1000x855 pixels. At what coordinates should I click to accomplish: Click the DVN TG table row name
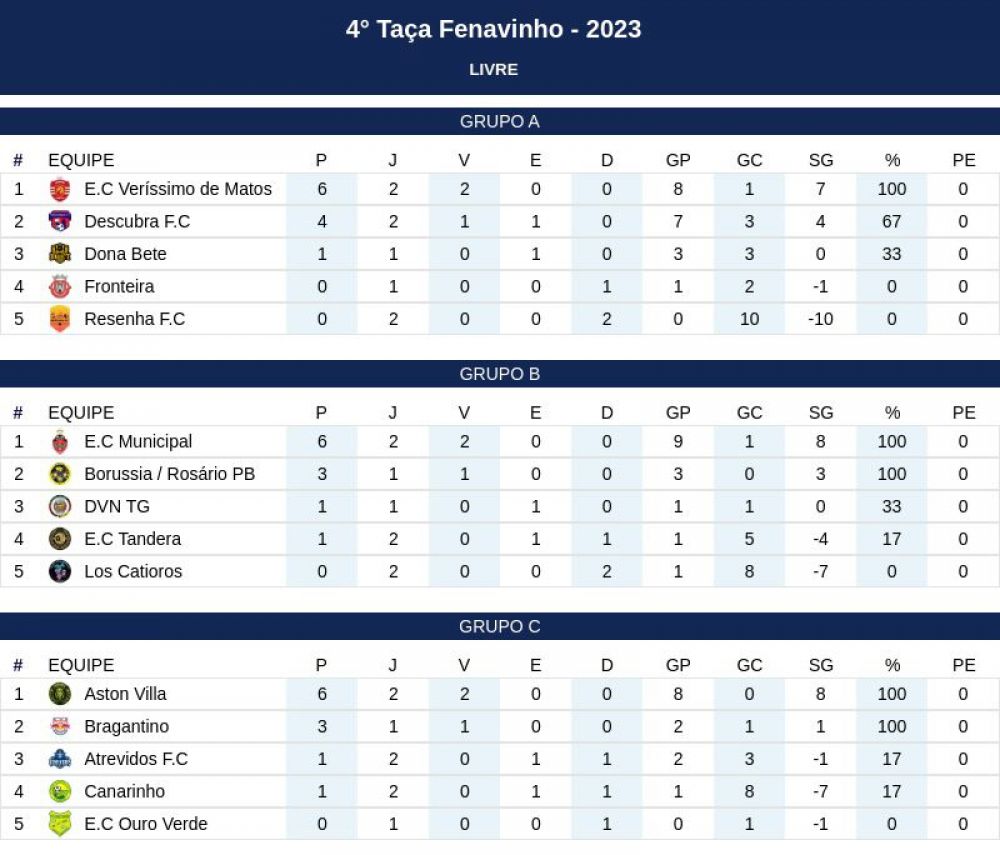pos(117,506)
